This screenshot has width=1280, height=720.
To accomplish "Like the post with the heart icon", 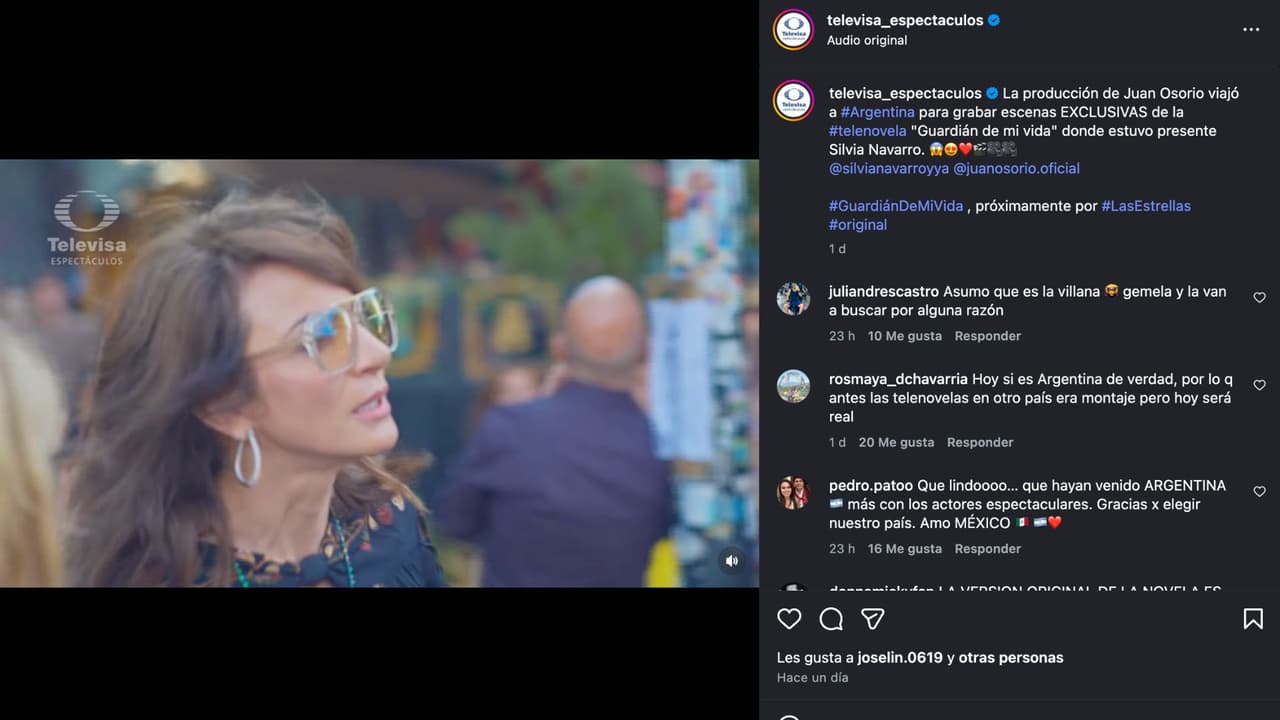I will tap(789, 619).
